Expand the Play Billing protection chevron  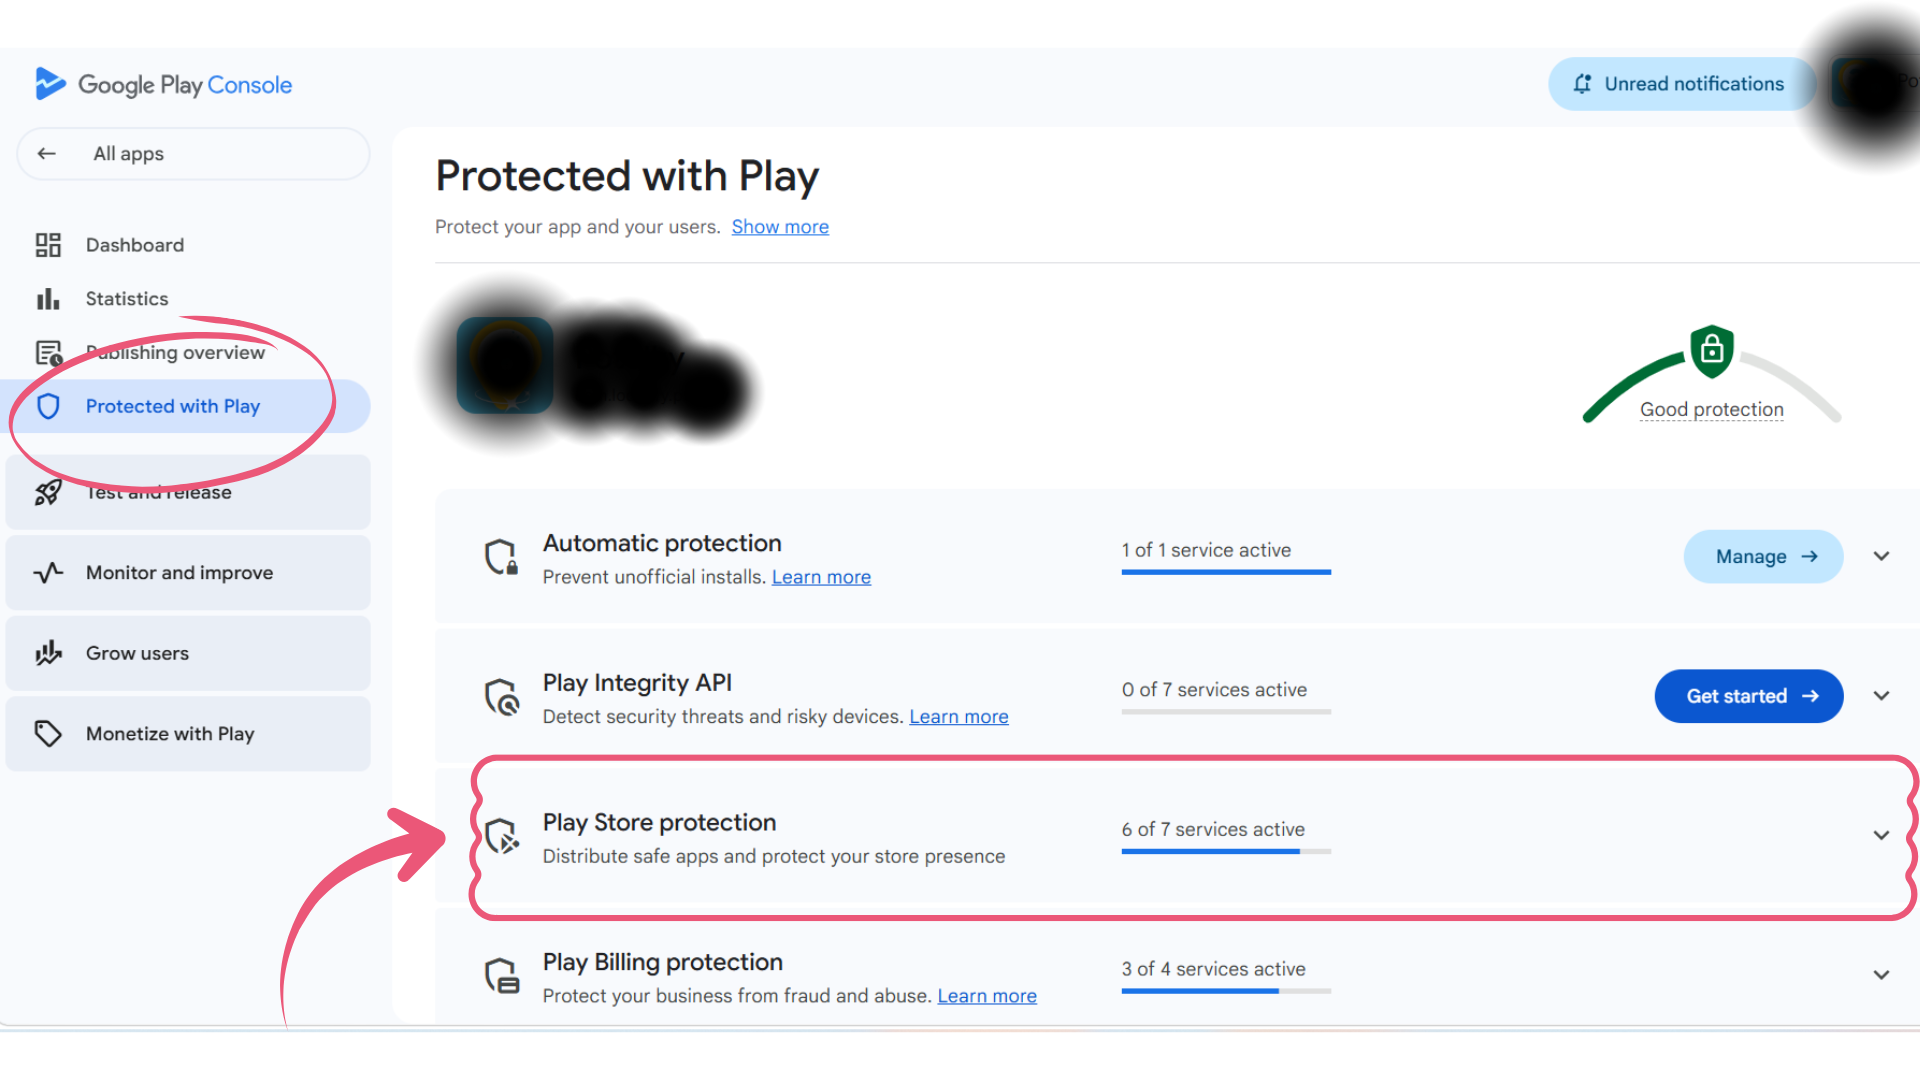[x=1881, y=975]
